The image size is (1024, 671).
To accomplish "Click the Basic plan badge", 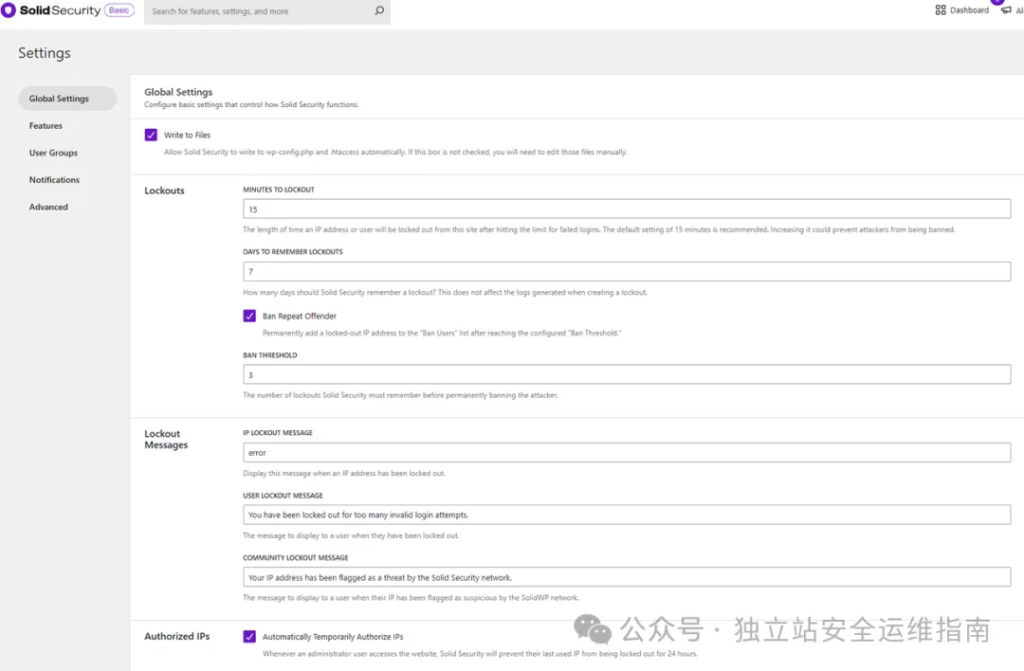I will pos(119,10).
